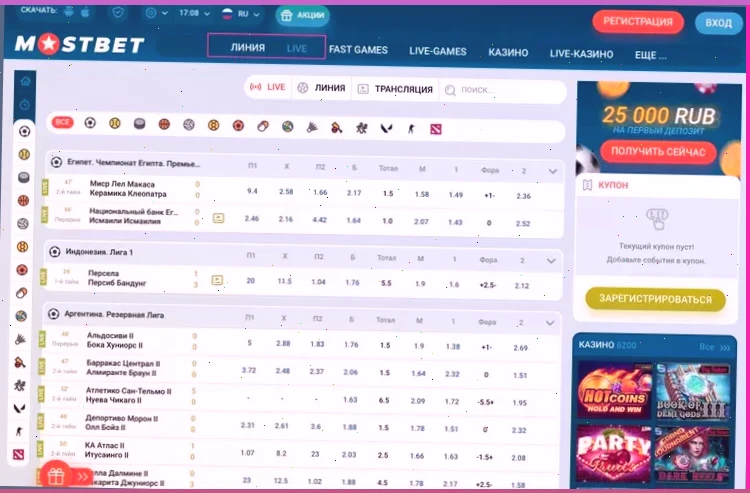
Task: Pick П1 odds 9.4 for Миср Лел Макаса
Action: click(x=252, y=191)
